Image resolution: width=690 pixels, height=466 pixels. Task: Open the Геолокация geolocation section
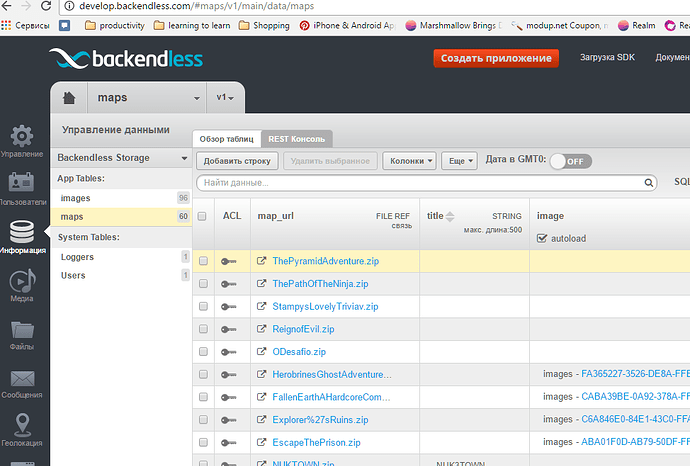(x=22, y=430)
